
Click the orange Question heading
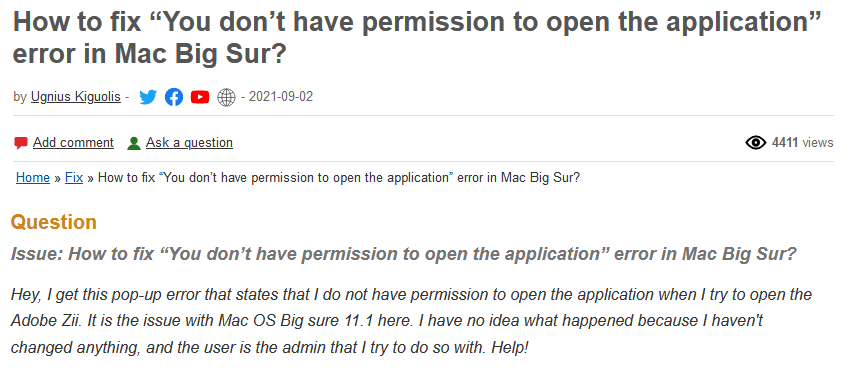coord(54,222)
